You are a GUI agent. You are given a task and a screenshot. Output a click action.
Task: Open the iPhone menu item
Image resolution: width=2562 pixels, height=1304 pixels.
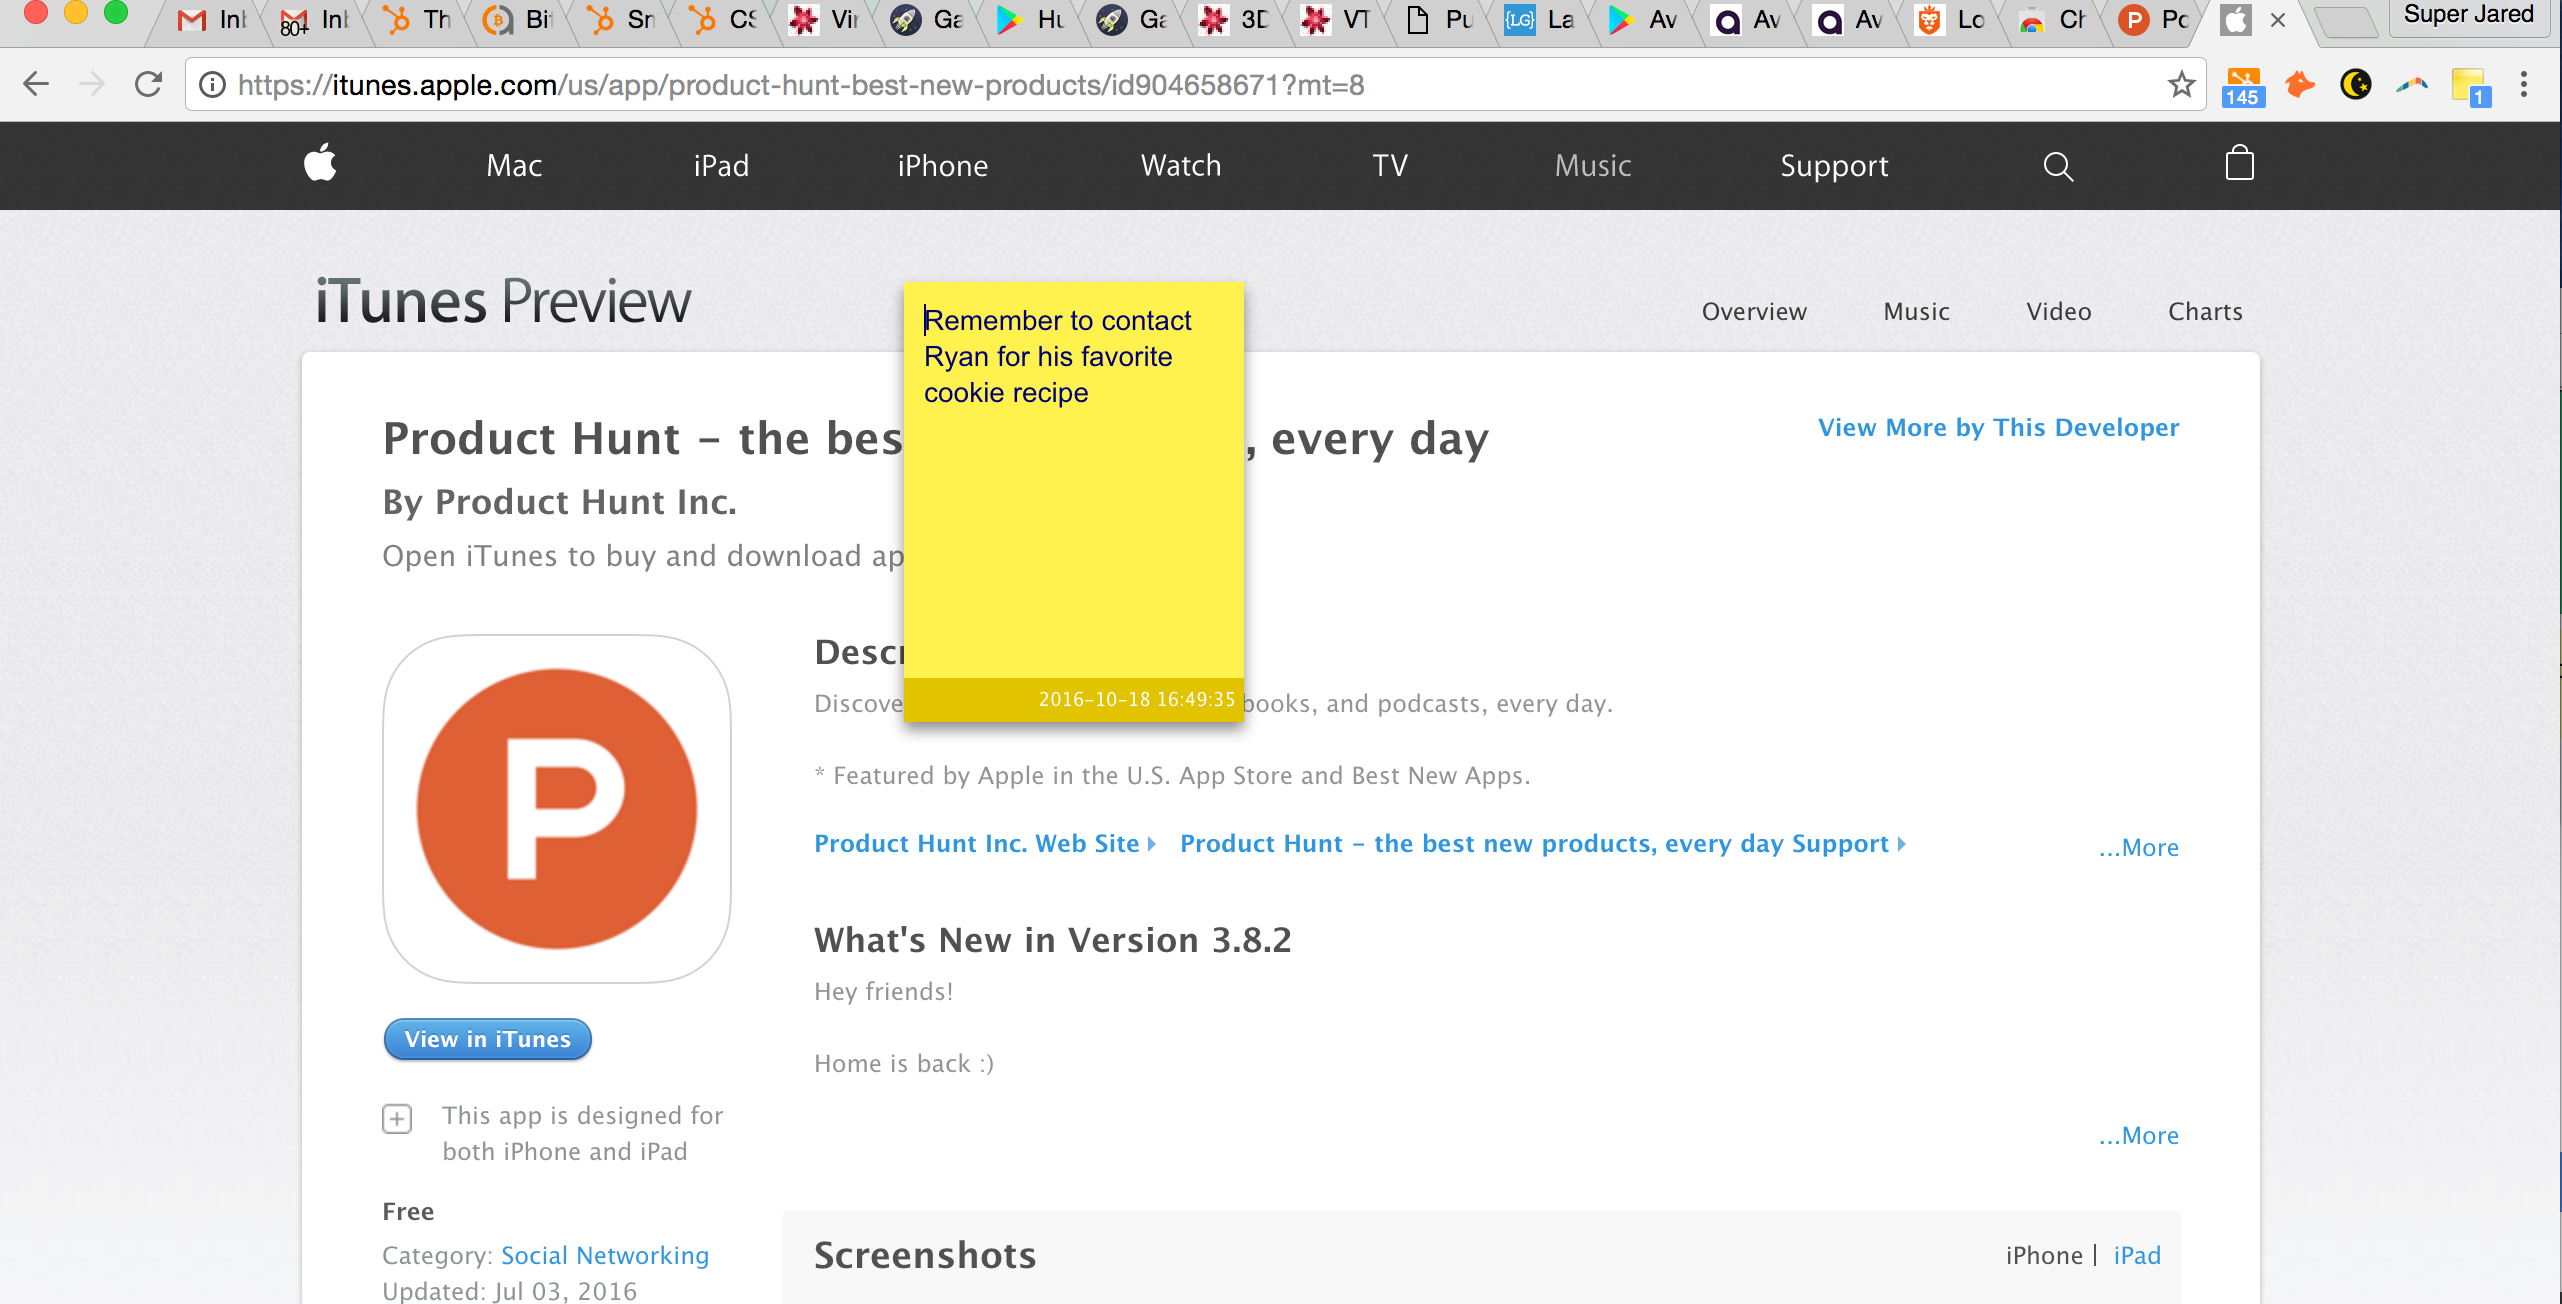point(942,166)
